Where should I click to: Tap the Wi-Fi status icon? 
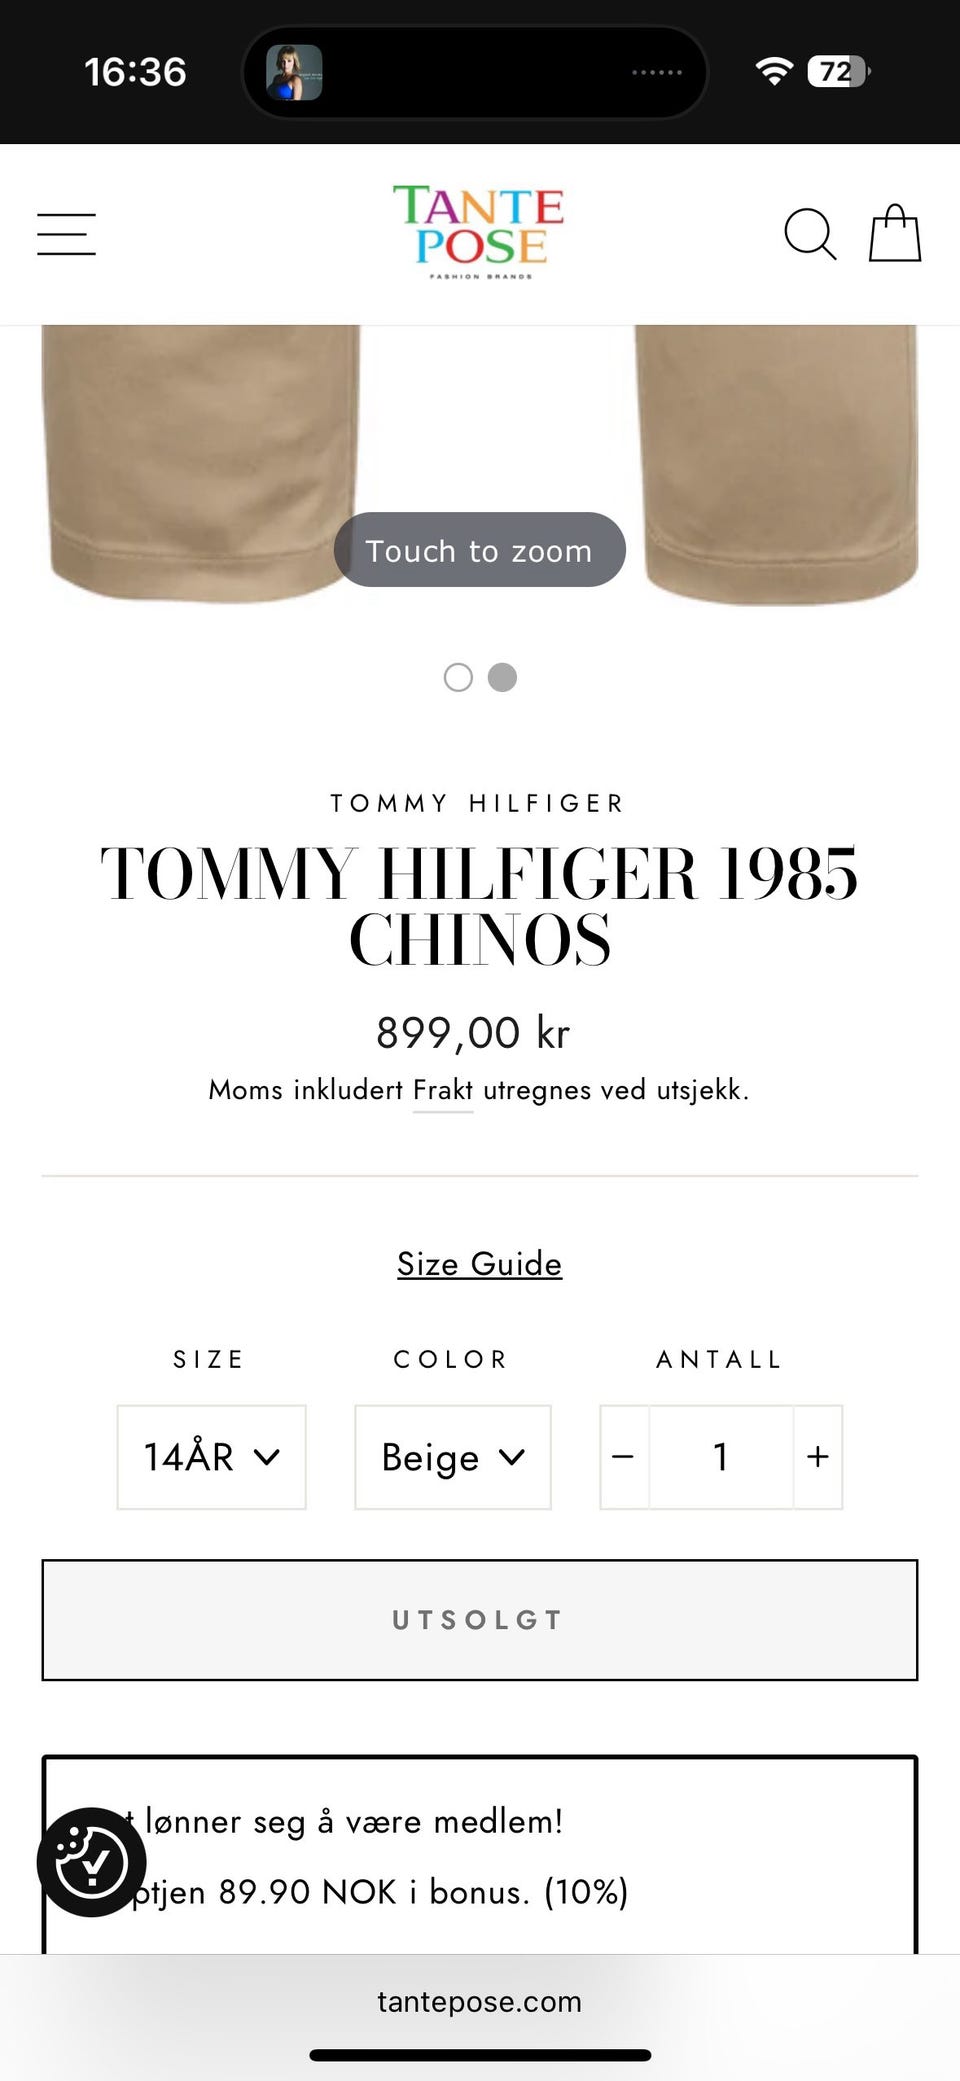coord(773,71)
